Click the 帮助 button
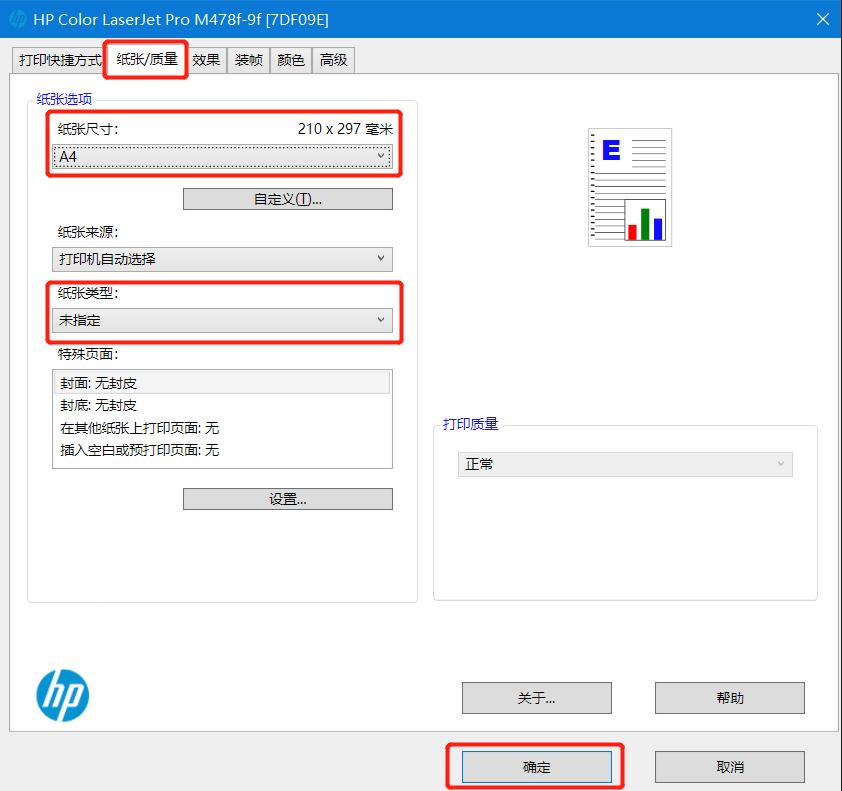This screenshot has height=791, width=842. point(729,698)
